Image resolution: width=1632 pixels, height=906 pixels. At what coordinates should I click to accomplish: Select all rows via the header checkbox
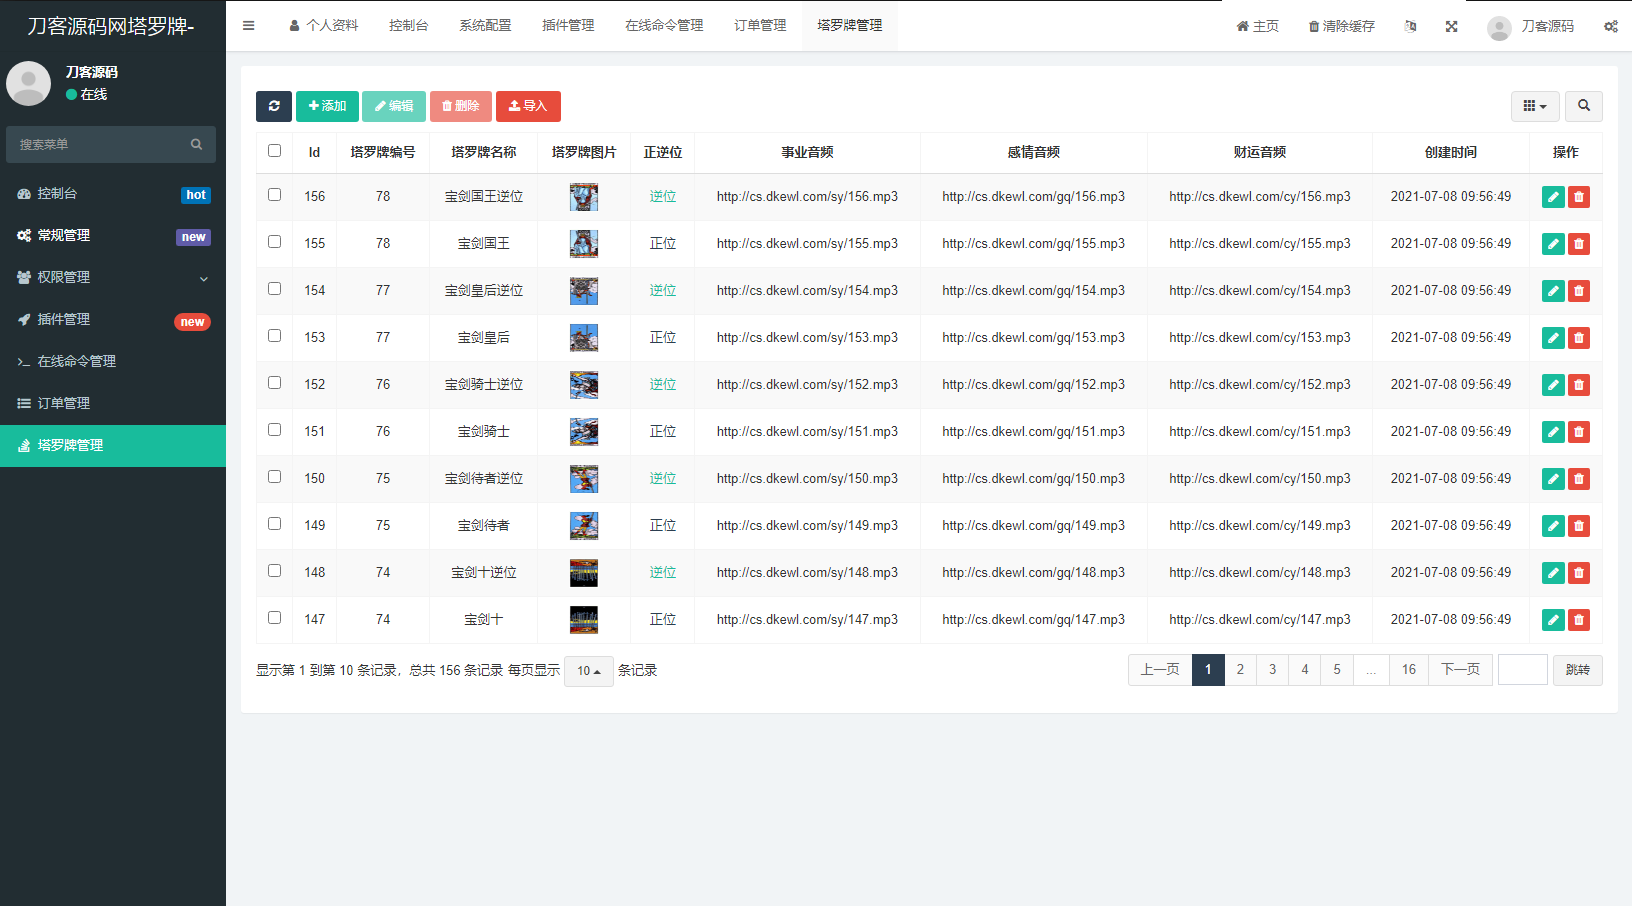pos(274,150)
